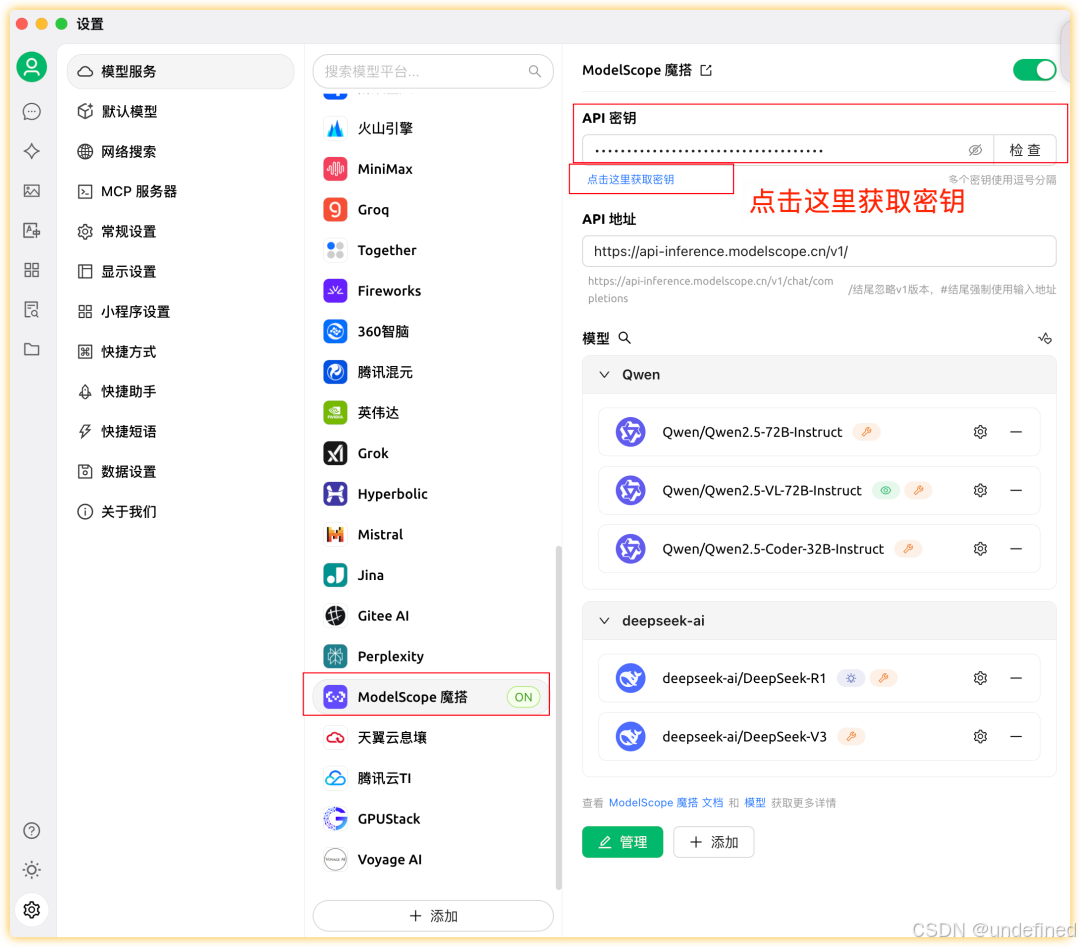Select 数据设置 settings menu

pyautogui.click(x=180, y=472)
